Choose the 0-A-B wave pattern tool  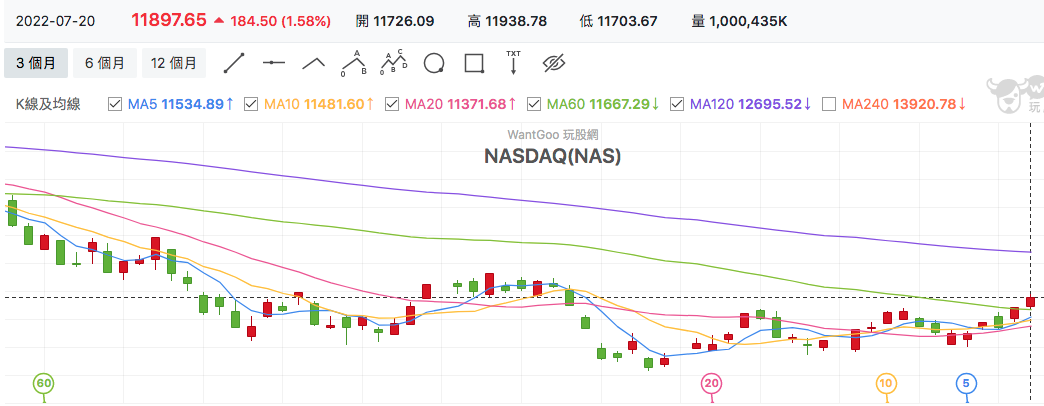[x=354, y=63]
